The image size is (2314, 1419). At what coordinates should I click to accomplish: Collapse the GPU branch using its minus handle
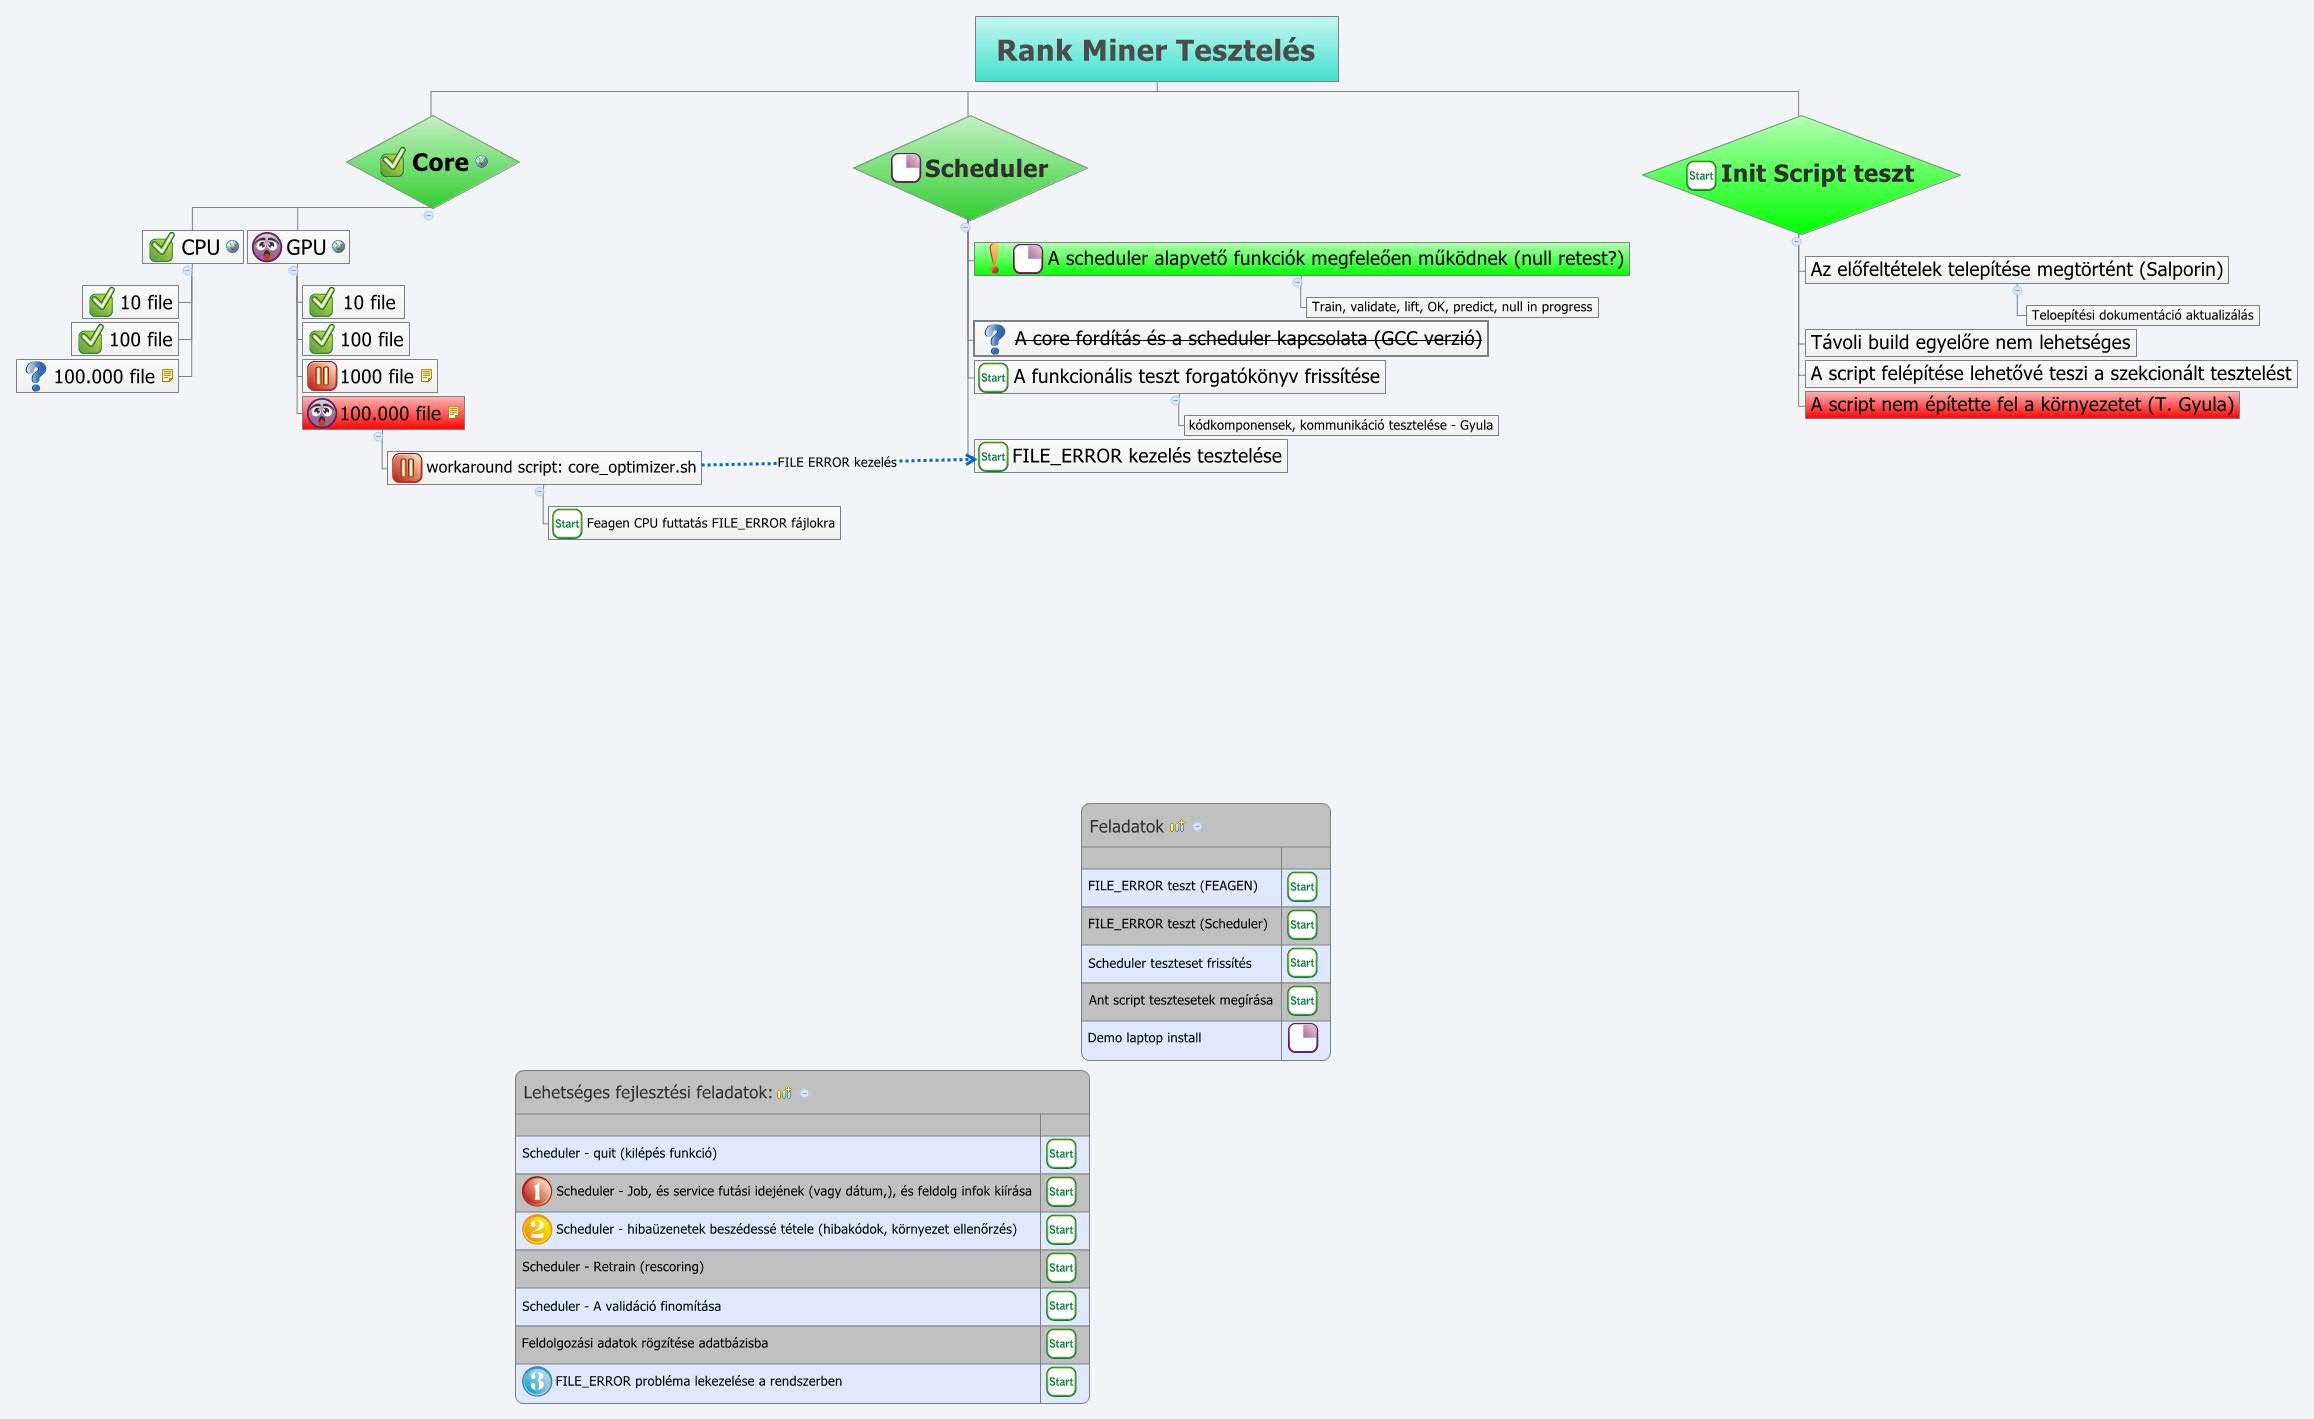pos(293,270)
